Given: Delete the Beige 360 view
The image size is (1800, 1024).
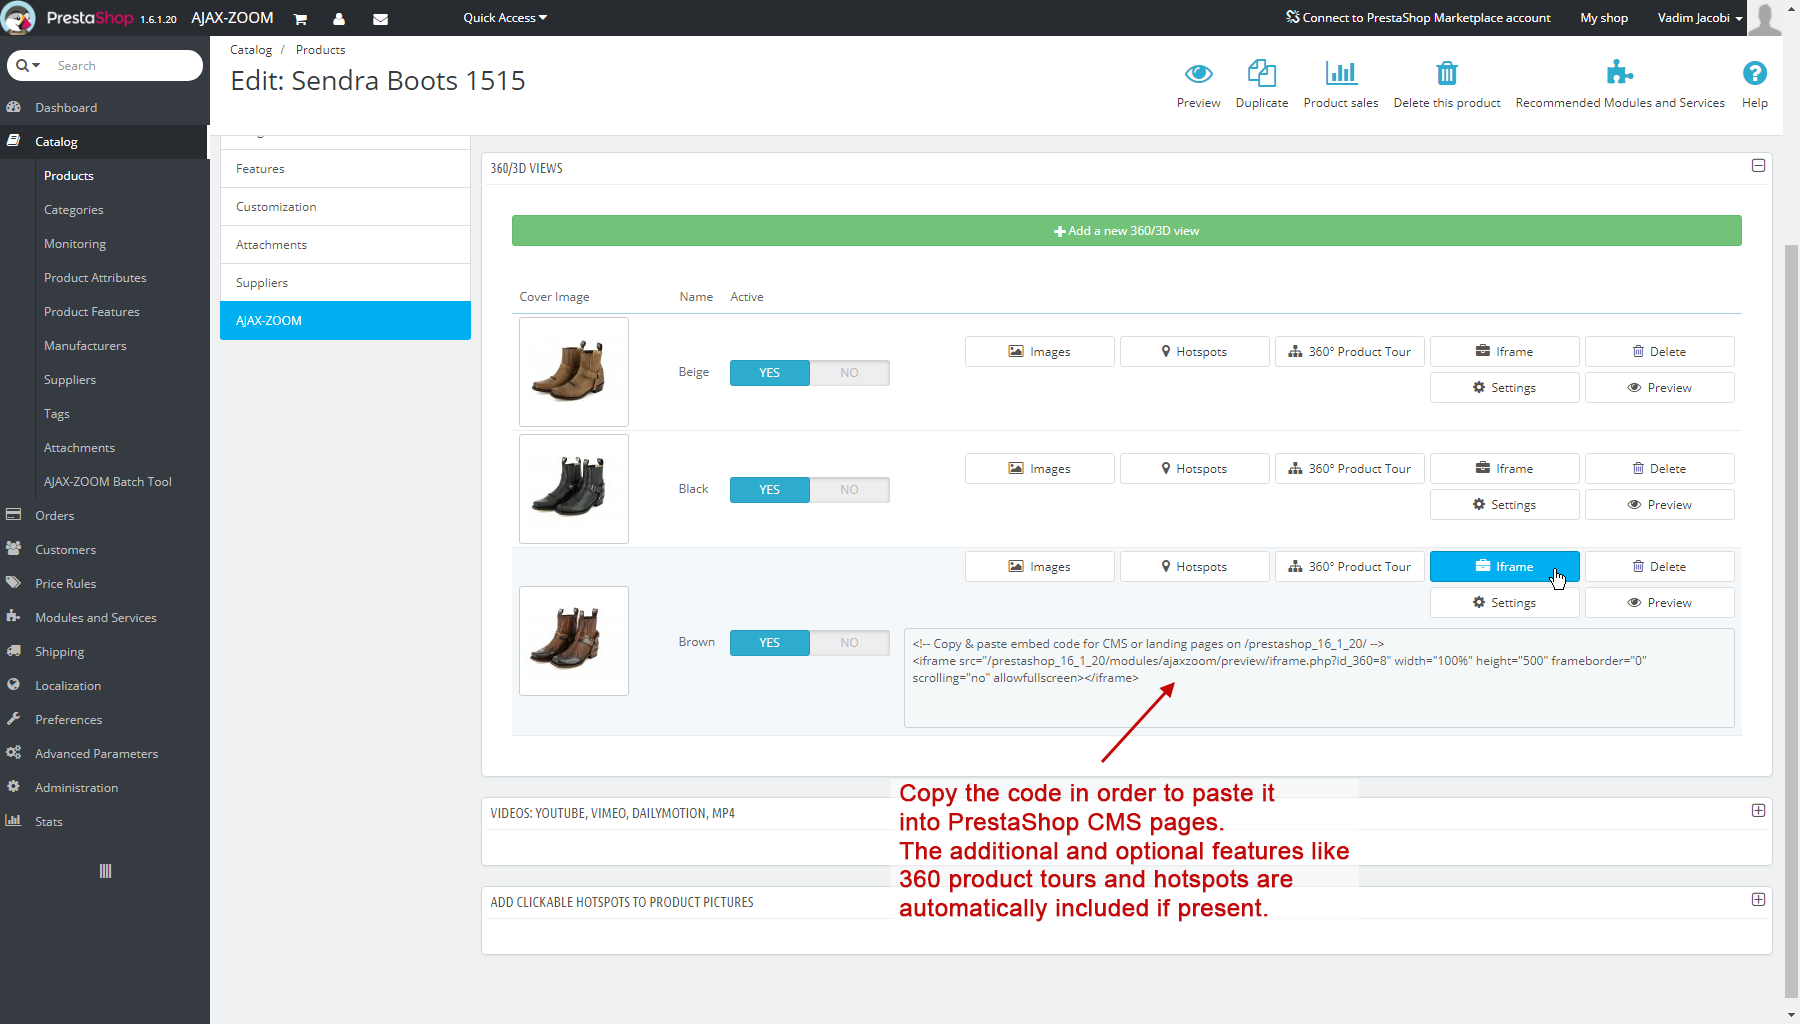Looking at the screenshot, I should click(x=1660, y=352).
